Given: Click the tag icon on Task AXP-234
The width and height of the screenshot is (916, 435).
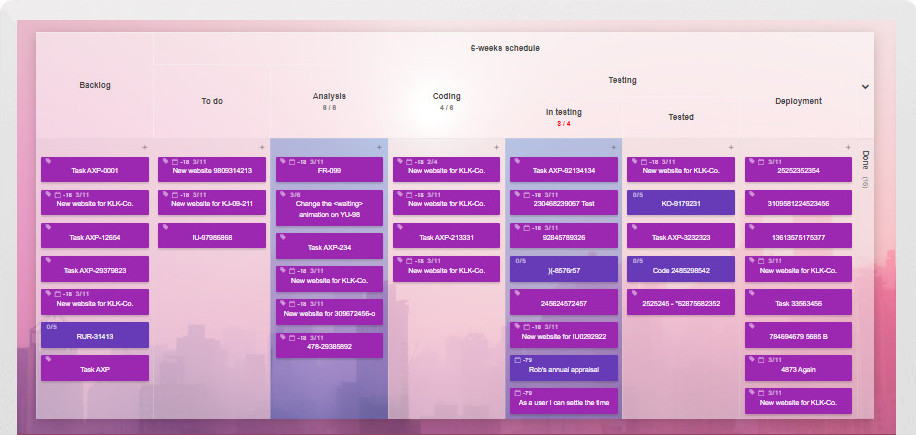Looking at the screenshot, I should coord(283,238).
